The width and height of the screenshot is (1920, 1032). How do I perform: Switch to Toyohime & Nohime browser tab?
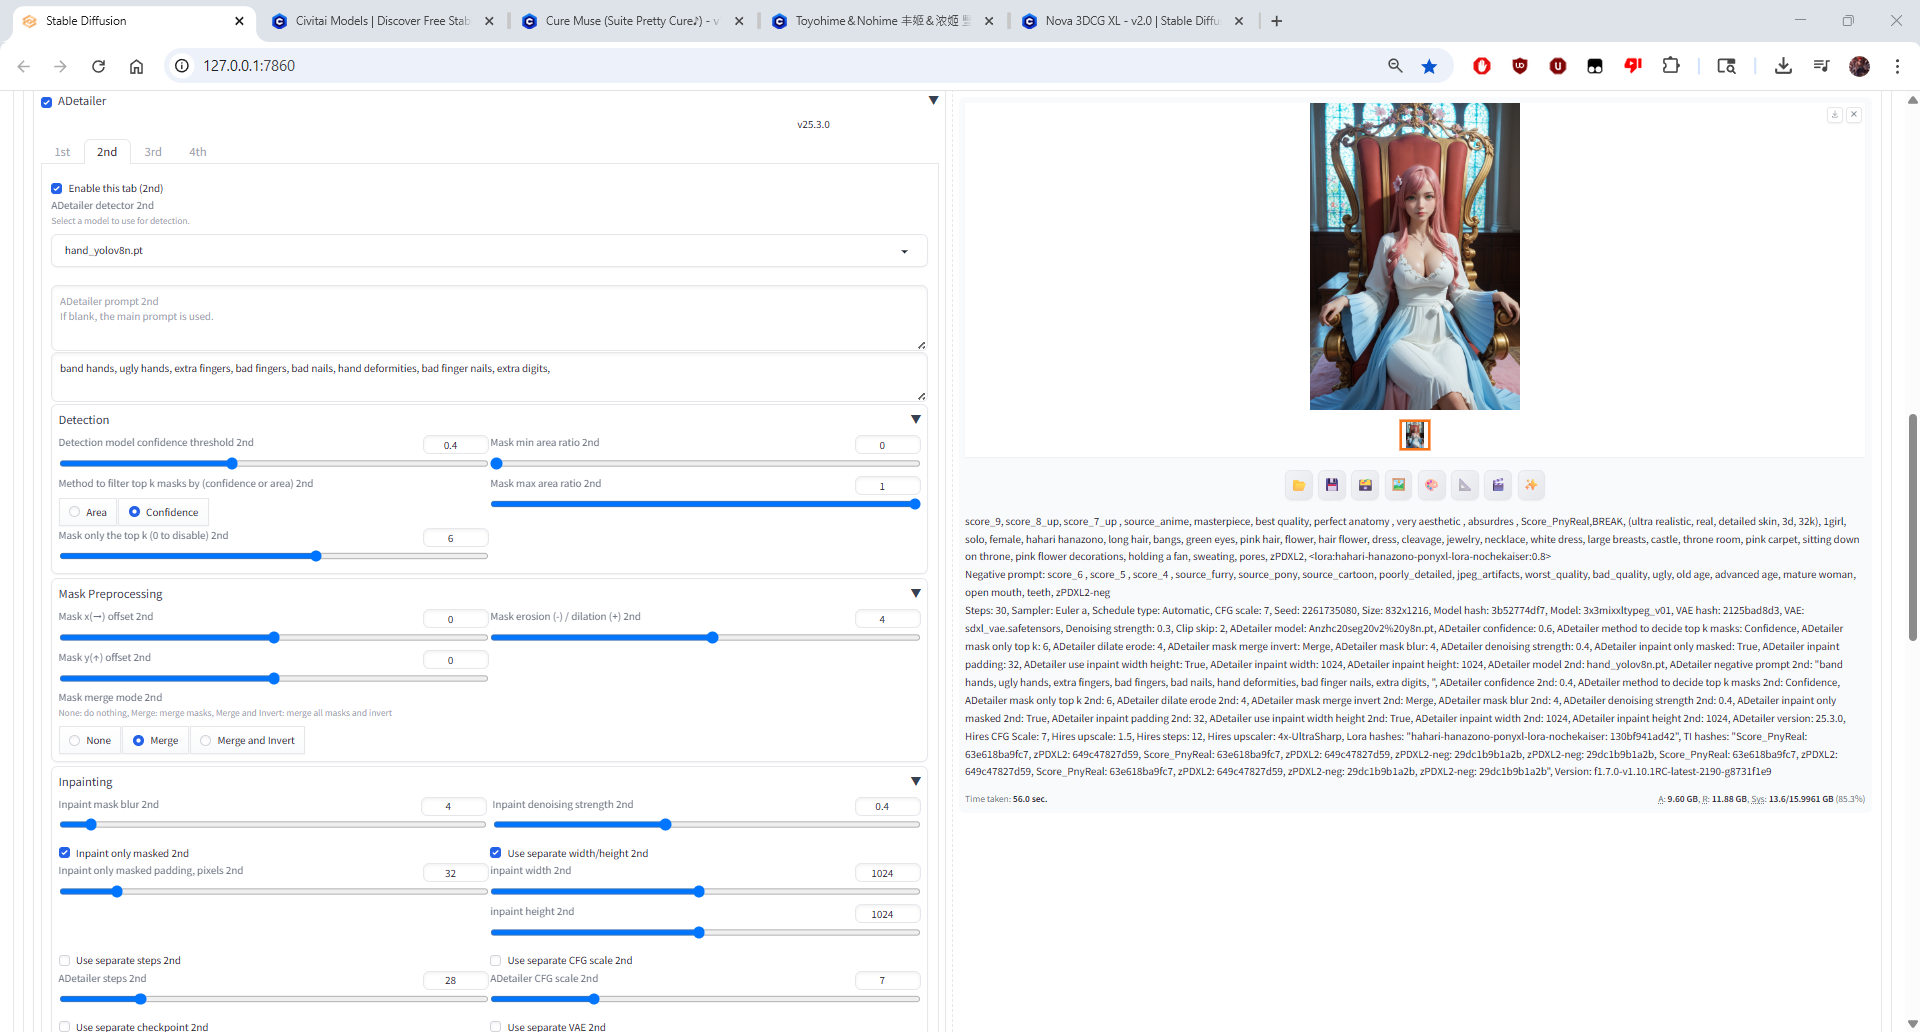coord(883,21)
